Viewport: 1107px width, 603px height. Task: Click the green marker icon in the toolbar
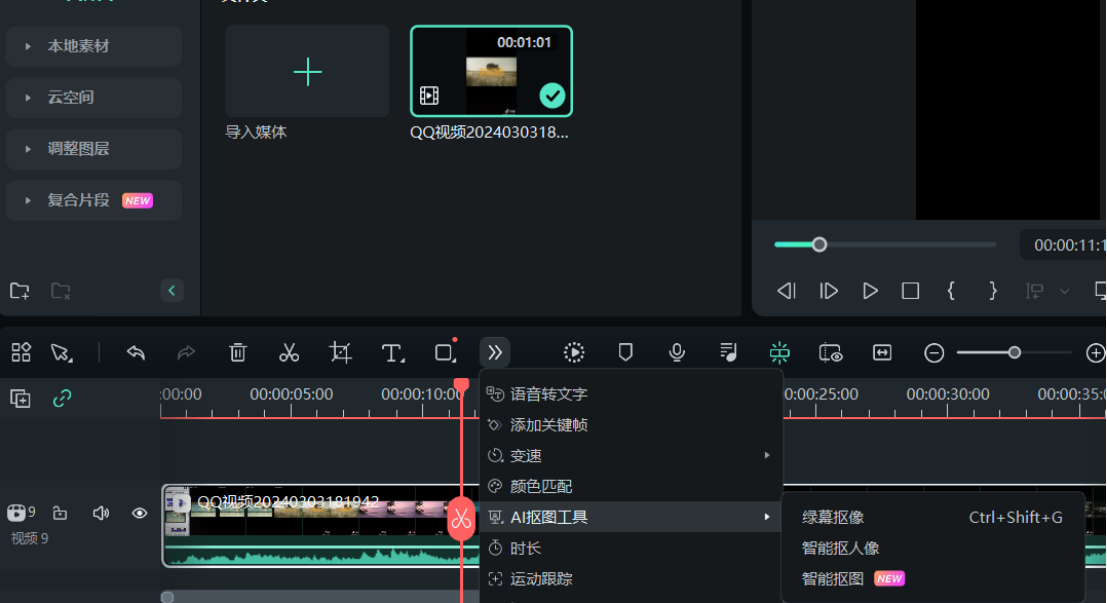(x=779, y=352)
